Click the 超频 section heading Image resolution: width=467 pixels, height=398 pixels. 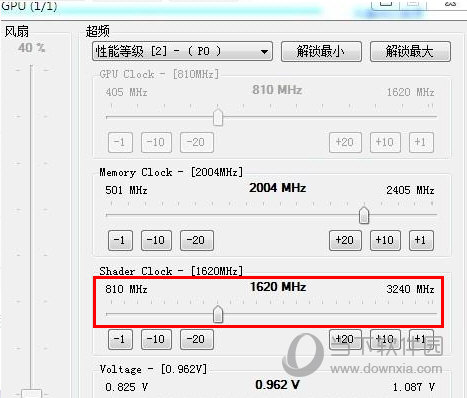(97, 31)
